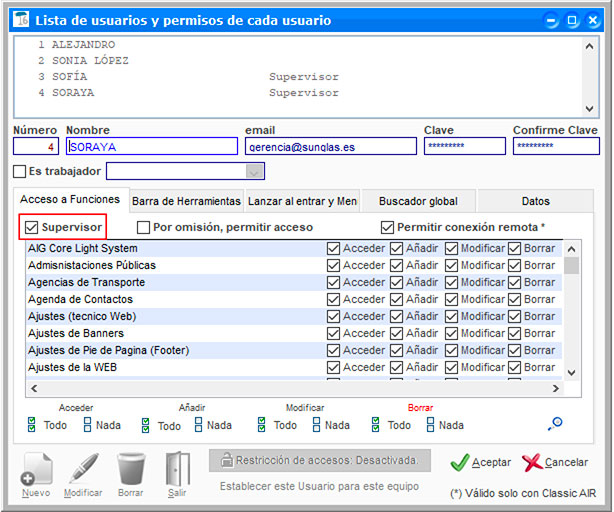Toggle the Supervisor checkbox
Viewport: 614px width, 512px height.
click(31, 227)
